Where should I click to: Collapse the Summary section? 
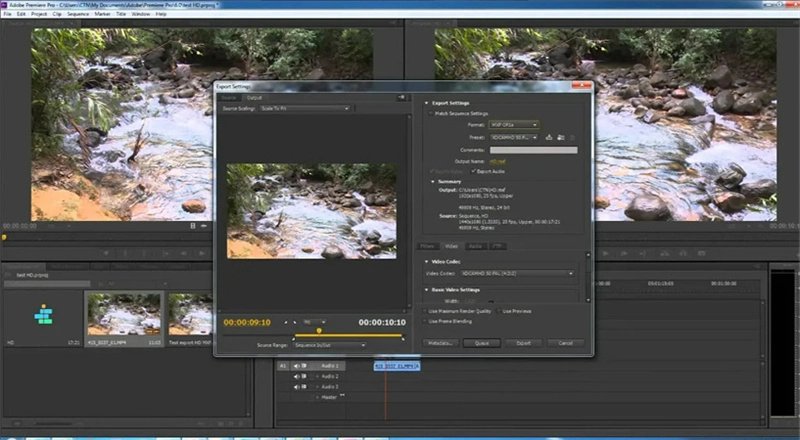click(x=433, y=182)
